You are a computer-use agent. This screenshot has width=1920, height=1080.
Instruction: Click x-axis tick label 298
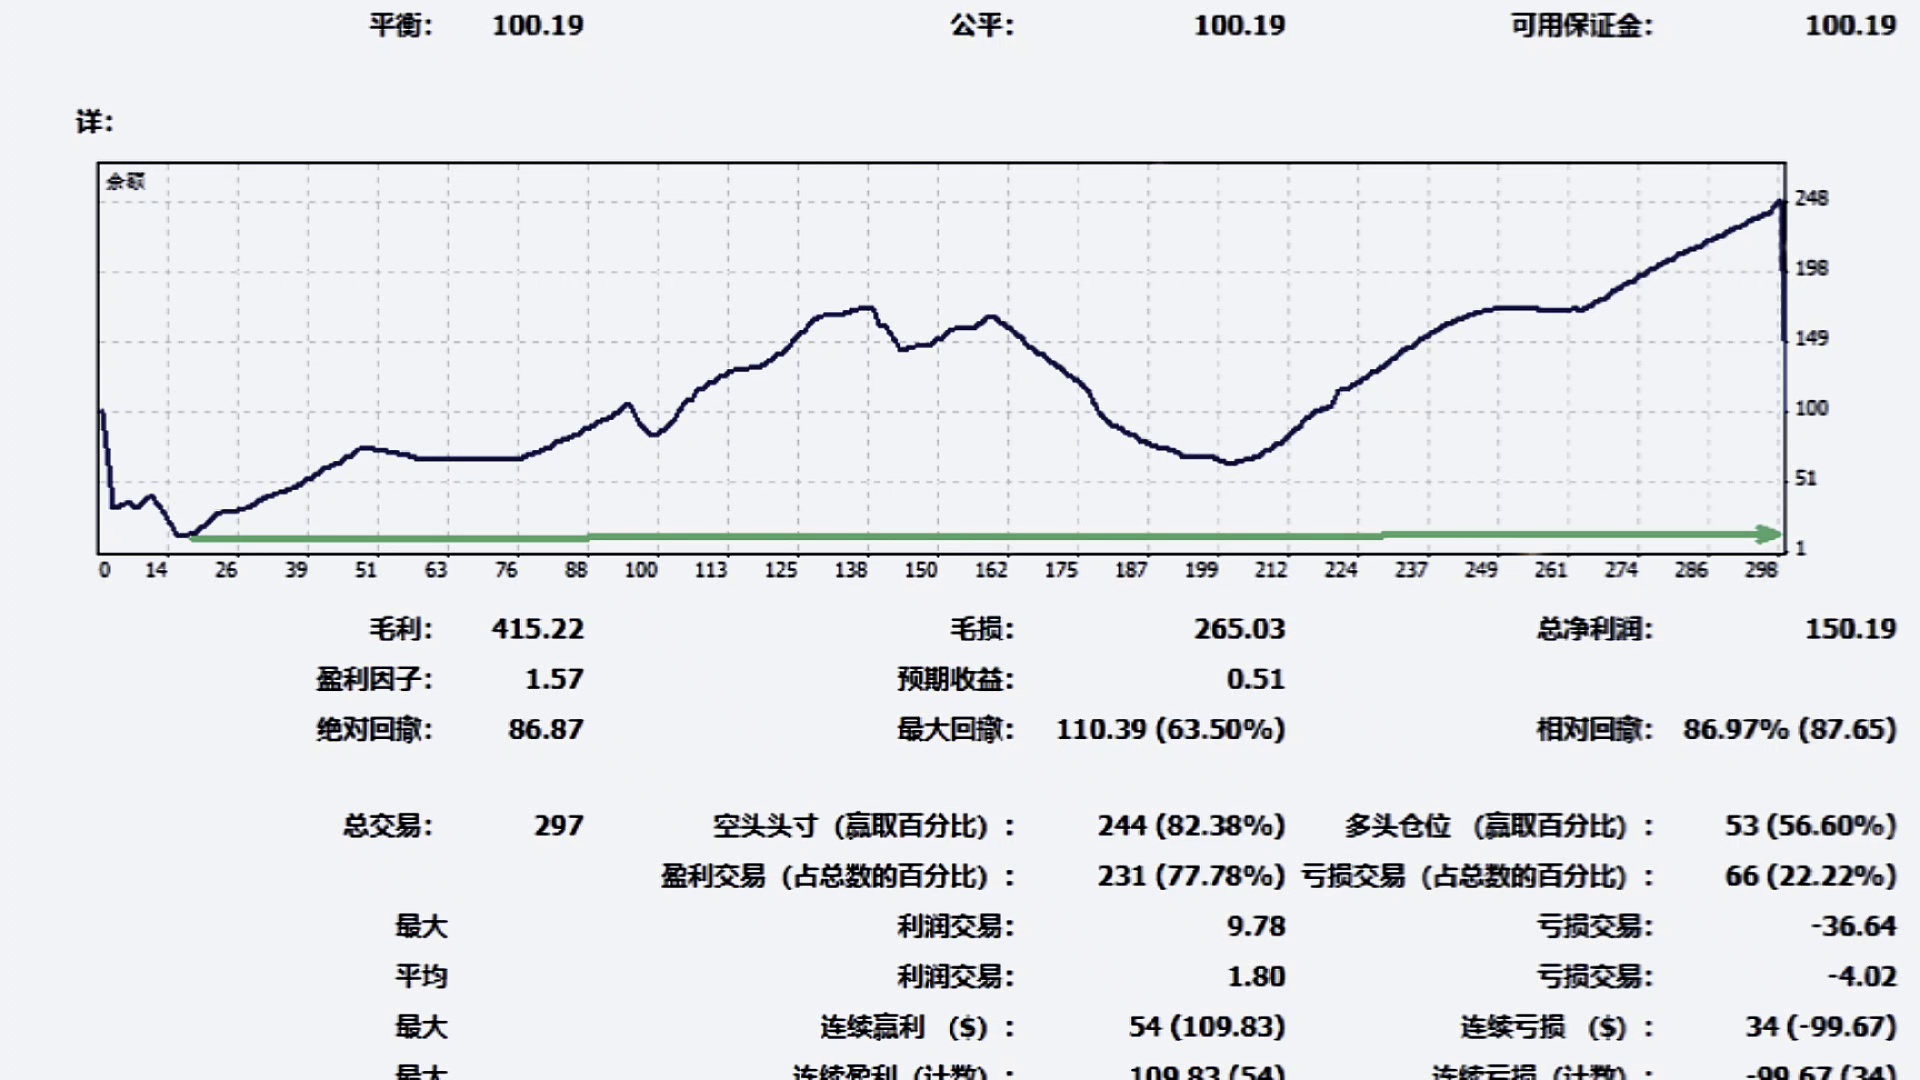pos(1761,570)
